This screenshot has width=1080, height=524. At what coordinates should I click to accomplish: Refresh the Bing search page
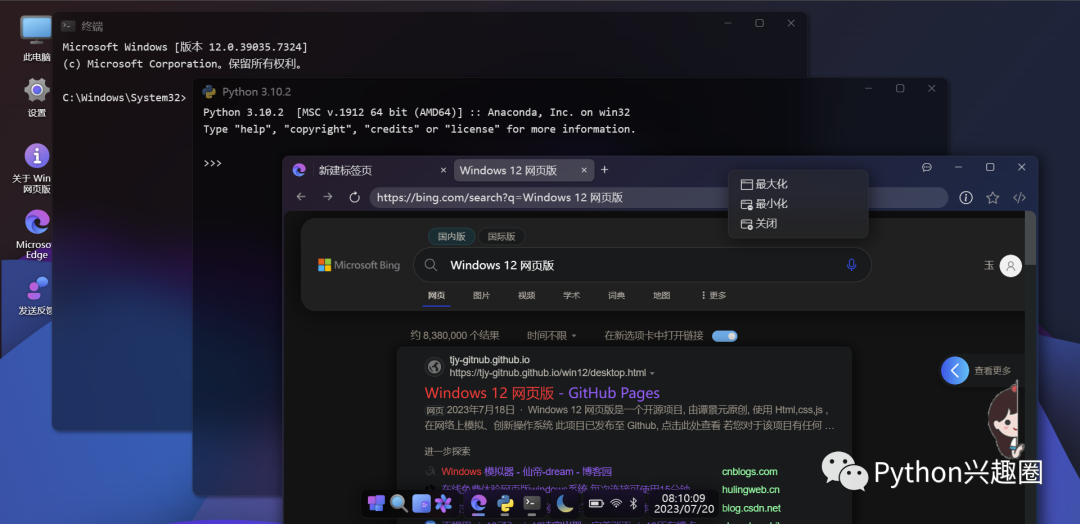[355, 197]
